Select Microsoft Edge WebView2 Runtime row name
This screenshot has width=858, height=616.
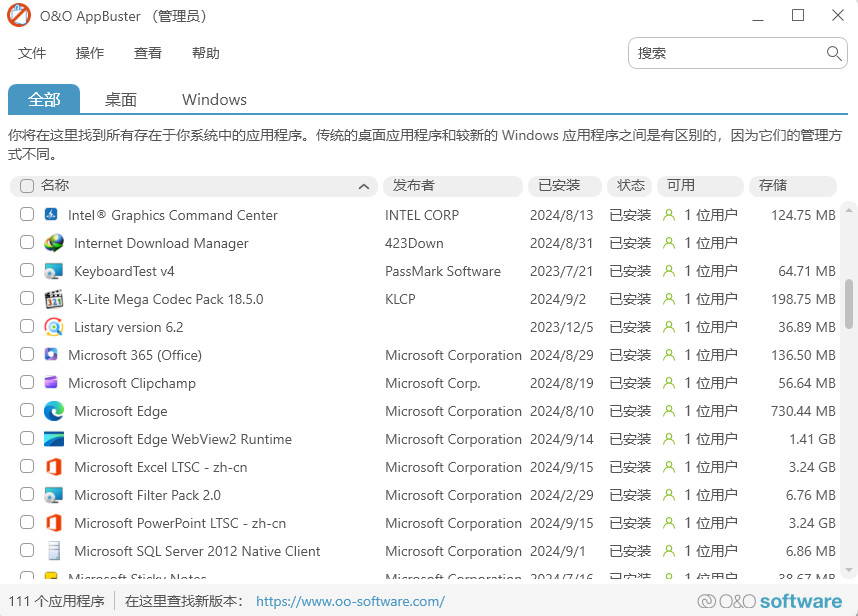pyautogui.click(x=183, y=439)
